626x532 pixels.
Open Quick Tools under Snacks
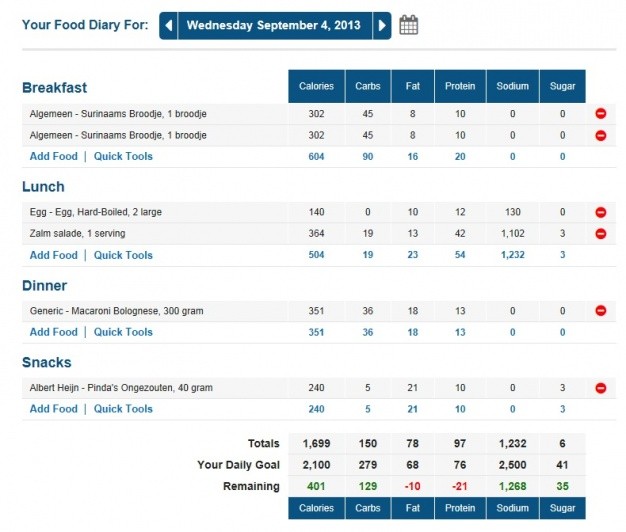123,409
